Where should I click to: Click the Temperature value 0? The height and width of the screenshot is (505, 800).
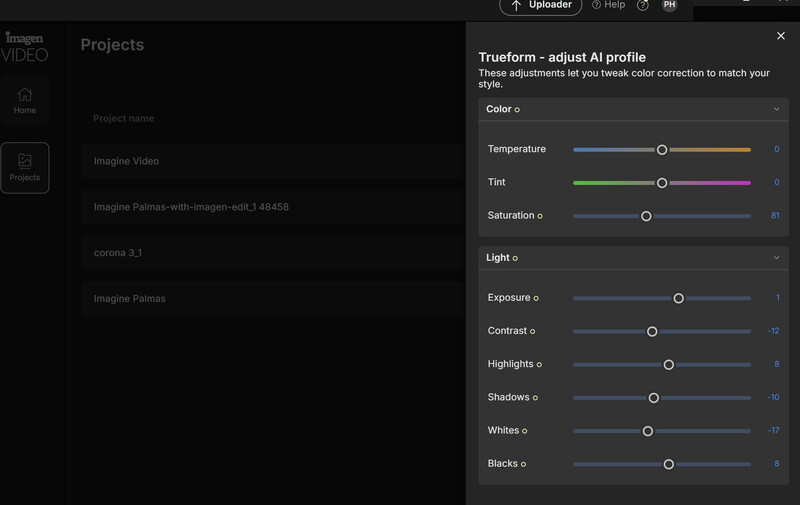(x=777, y=149)
